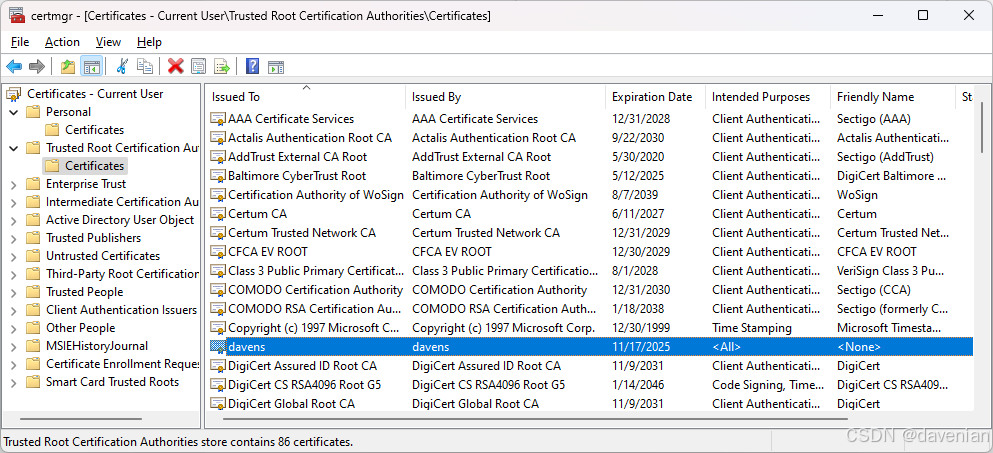Select Certification Authority of WoSign row
Screen dimensions: 993x453
click(590, 195)
